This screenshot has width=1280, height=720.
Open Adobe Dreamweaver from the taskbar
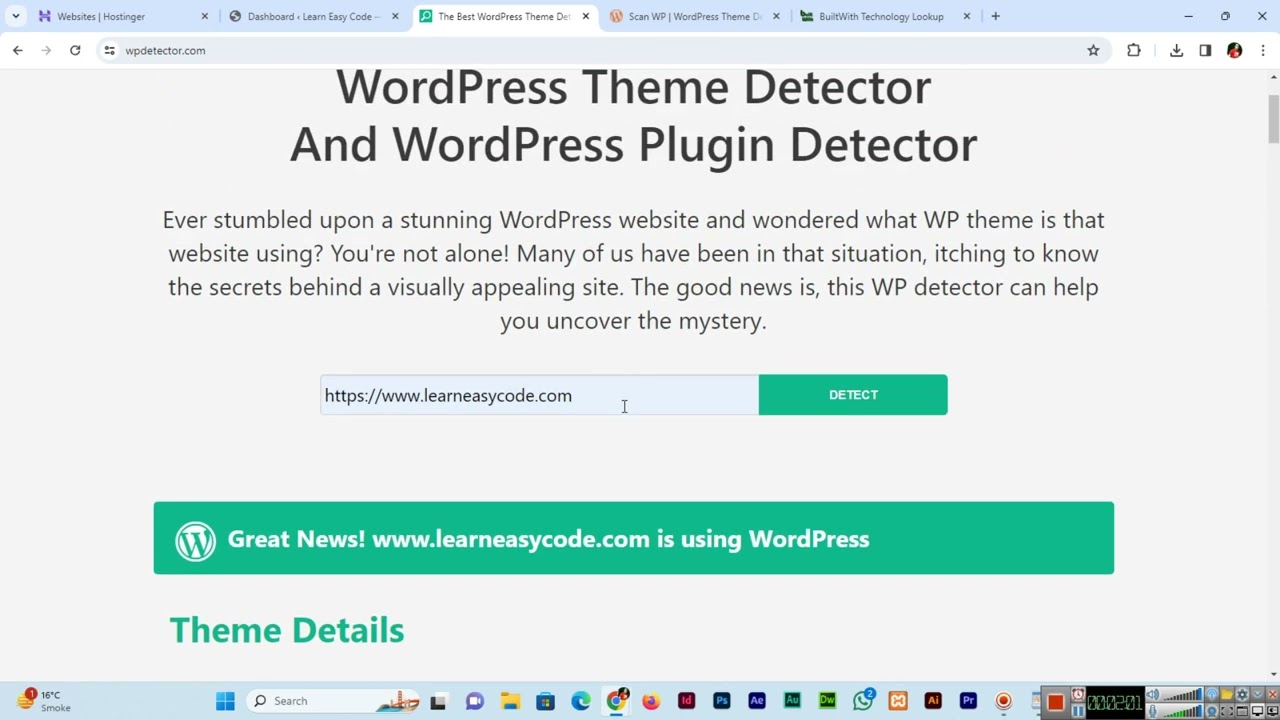click(827, 701)
